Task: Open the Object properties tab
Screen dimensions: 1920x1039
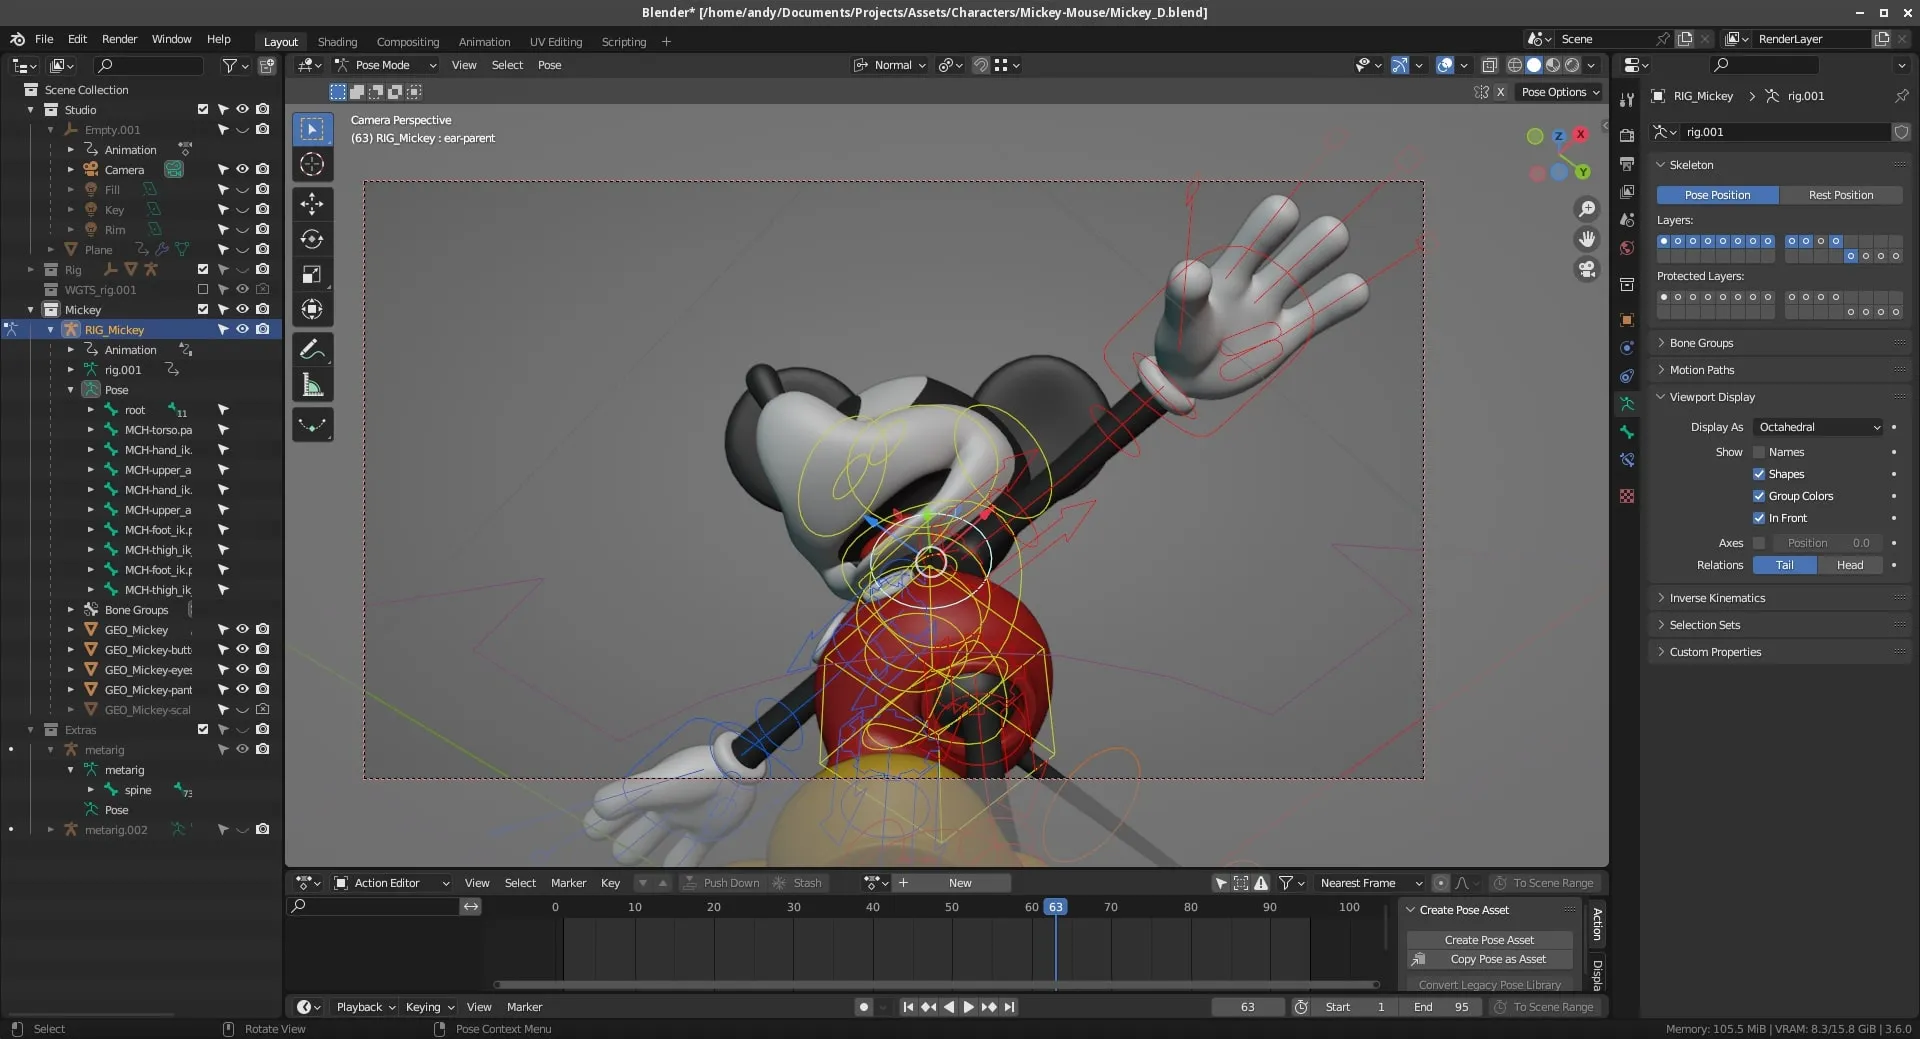Action: coord(1627,320)
